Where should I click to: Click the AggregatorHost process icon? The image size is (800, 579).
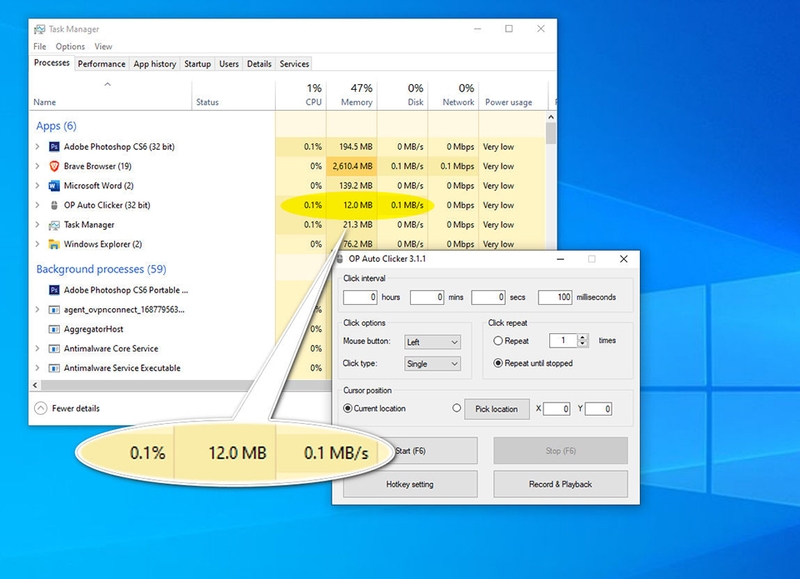tap(55, 329)
